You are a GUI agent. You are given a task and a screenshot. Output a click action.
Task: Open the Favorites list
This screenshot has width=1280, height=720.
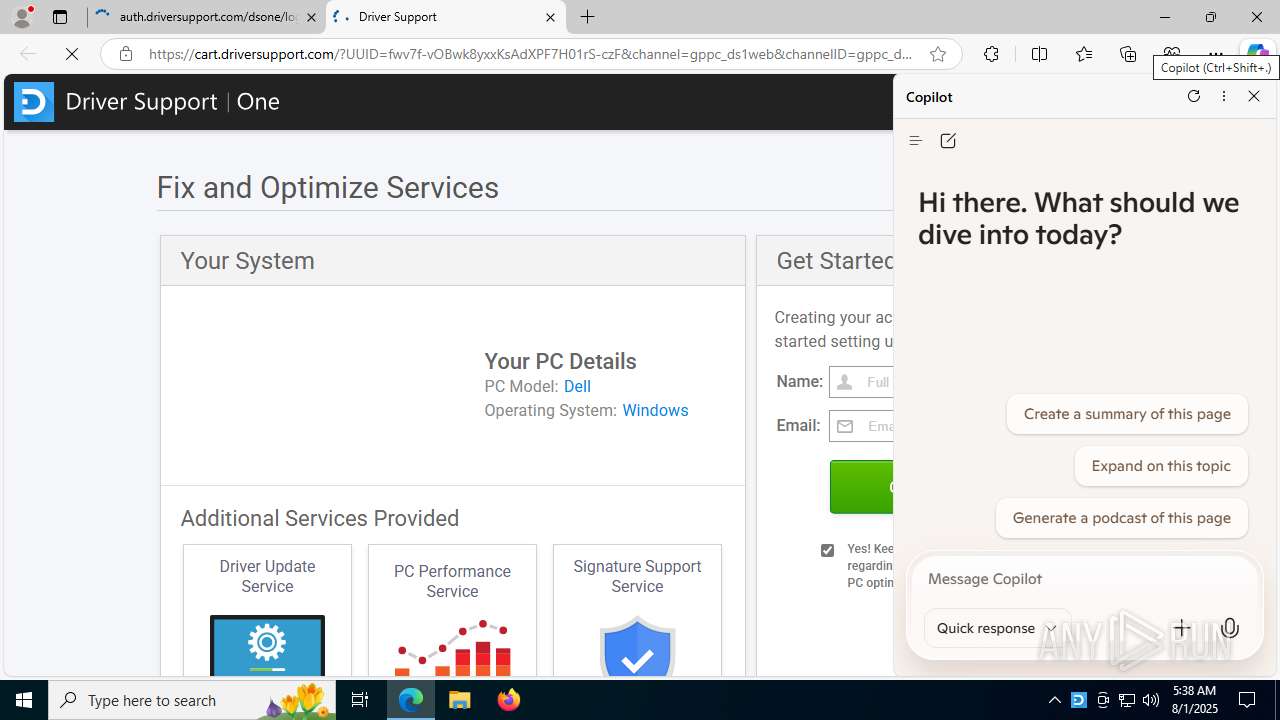1083,54
